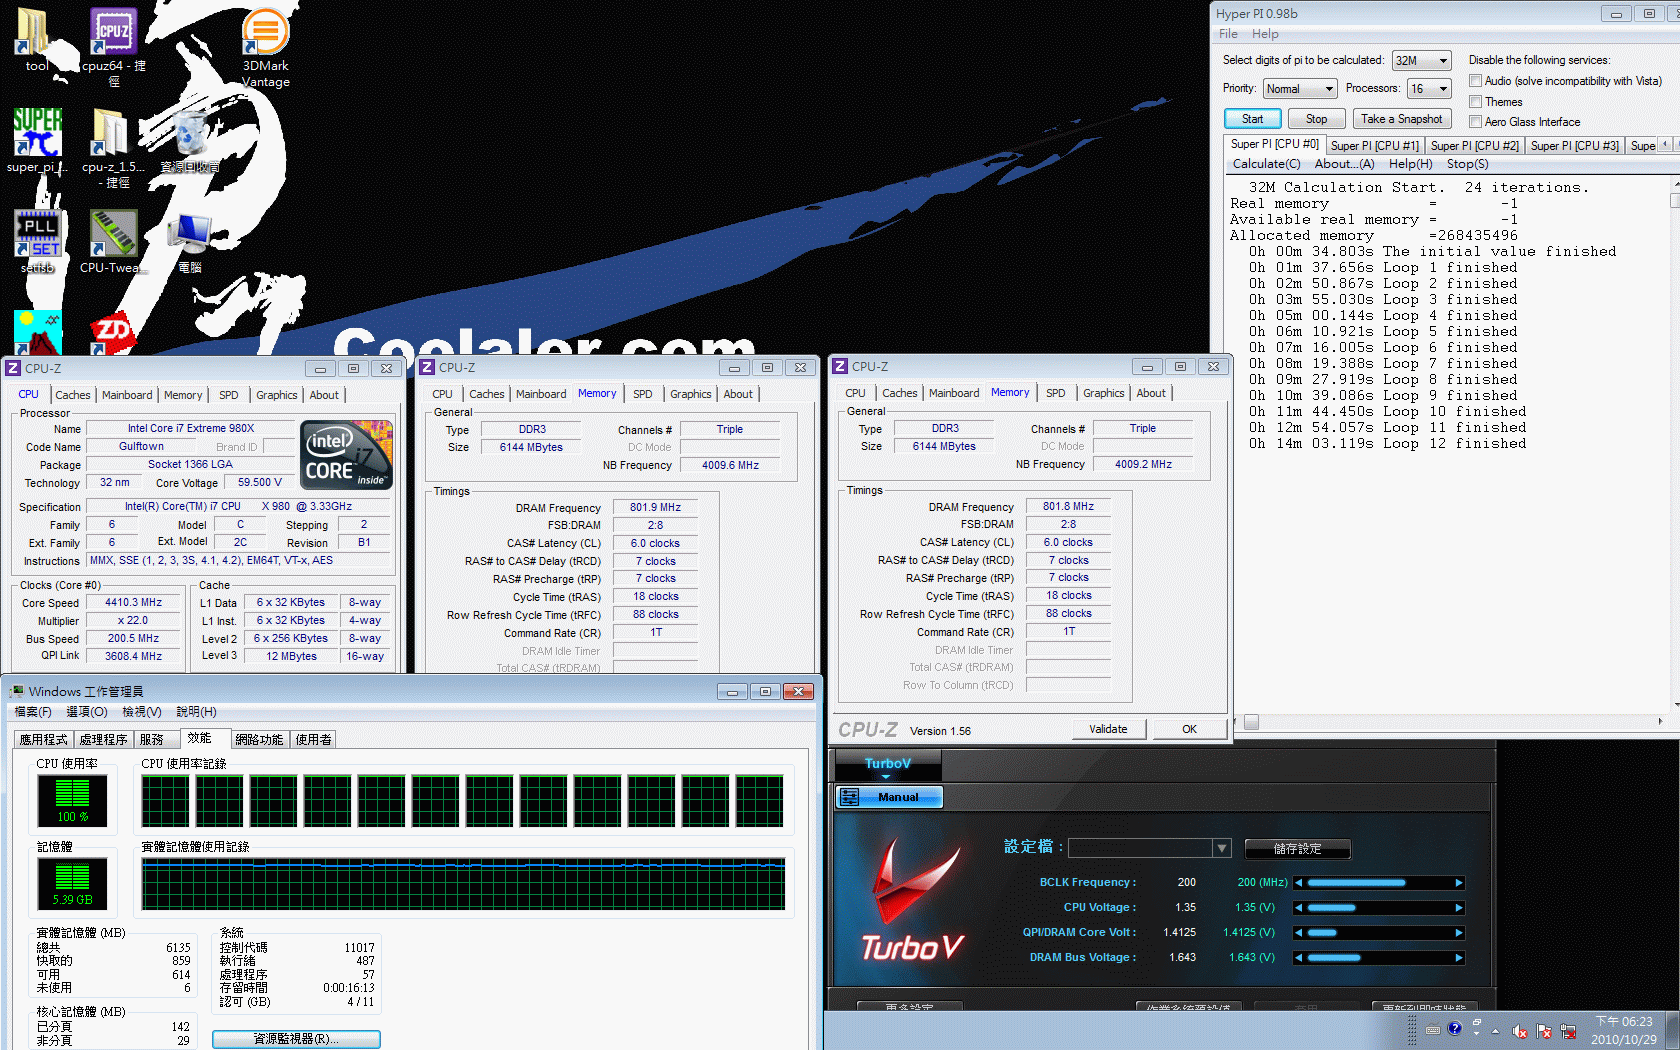Click Calculate(C) in the Super PI menu
The image size is (1680, 1050).
click(x=1266, y=164)
